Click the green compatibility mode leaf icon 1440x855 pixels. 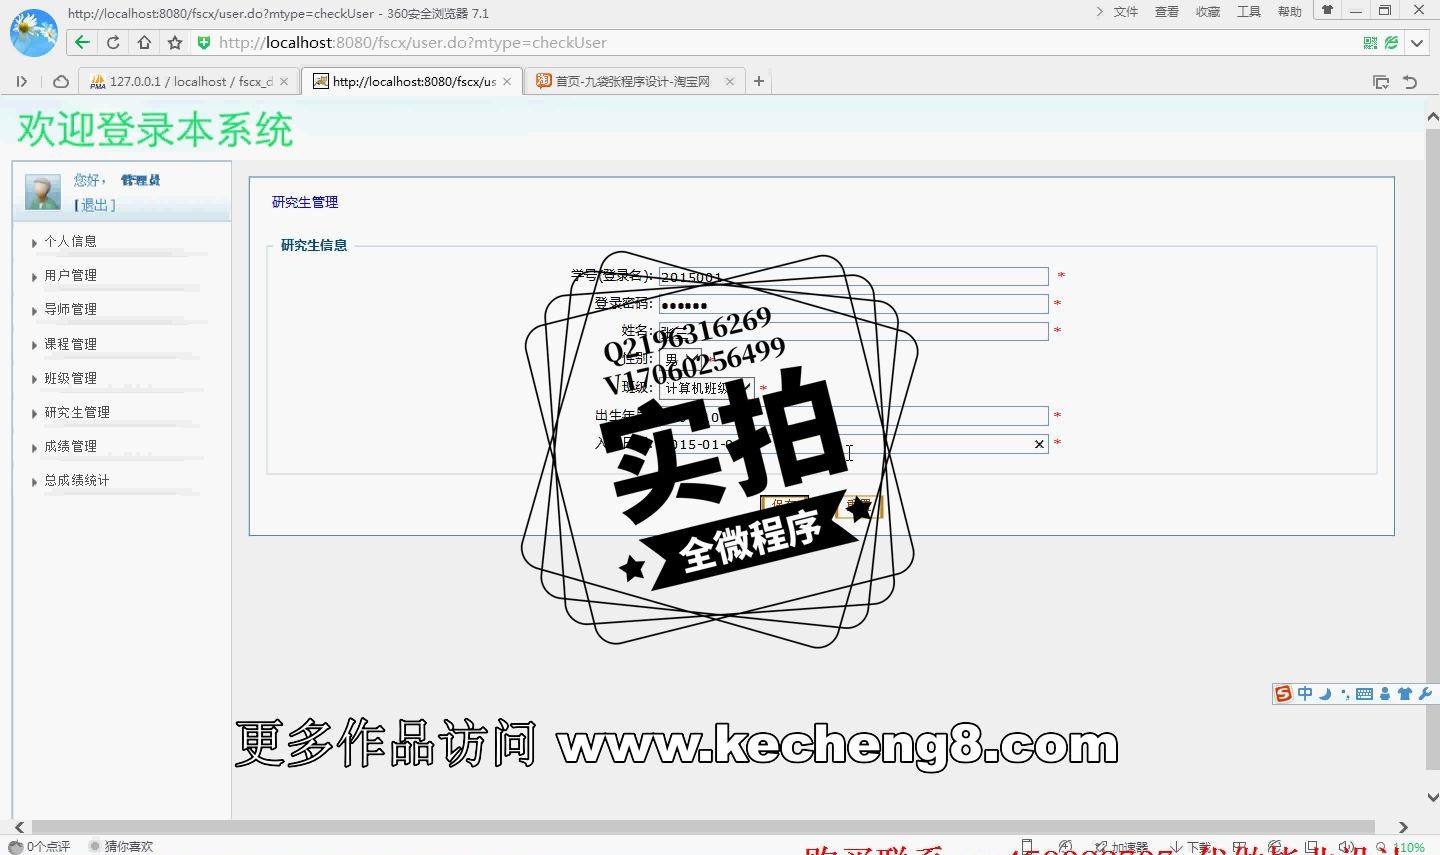click(1391, 43)
